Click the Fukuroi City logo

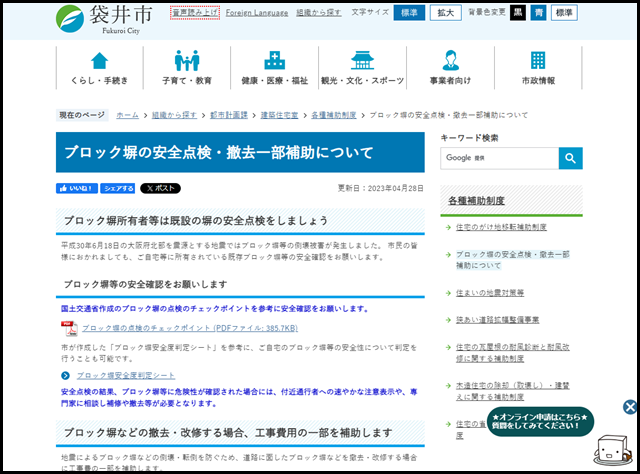point(103,17)
